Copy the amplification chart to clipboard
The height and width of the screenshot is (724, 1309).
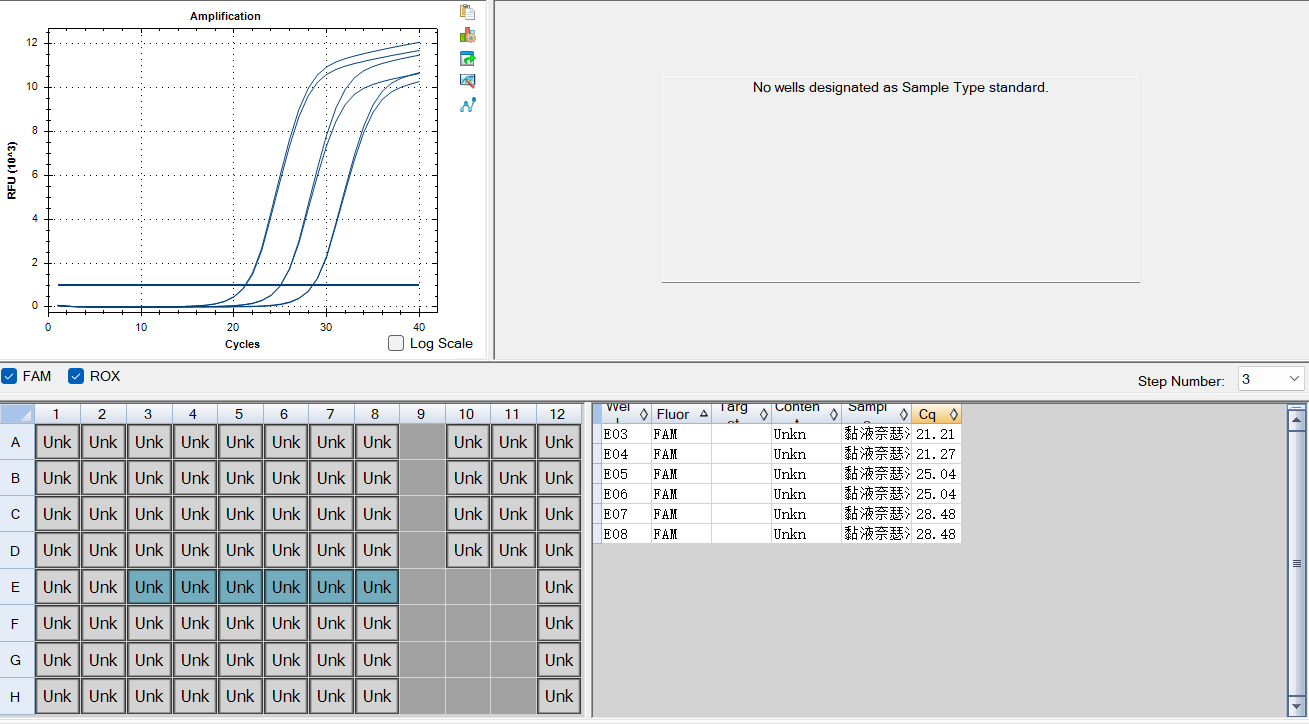click(467, 12)
